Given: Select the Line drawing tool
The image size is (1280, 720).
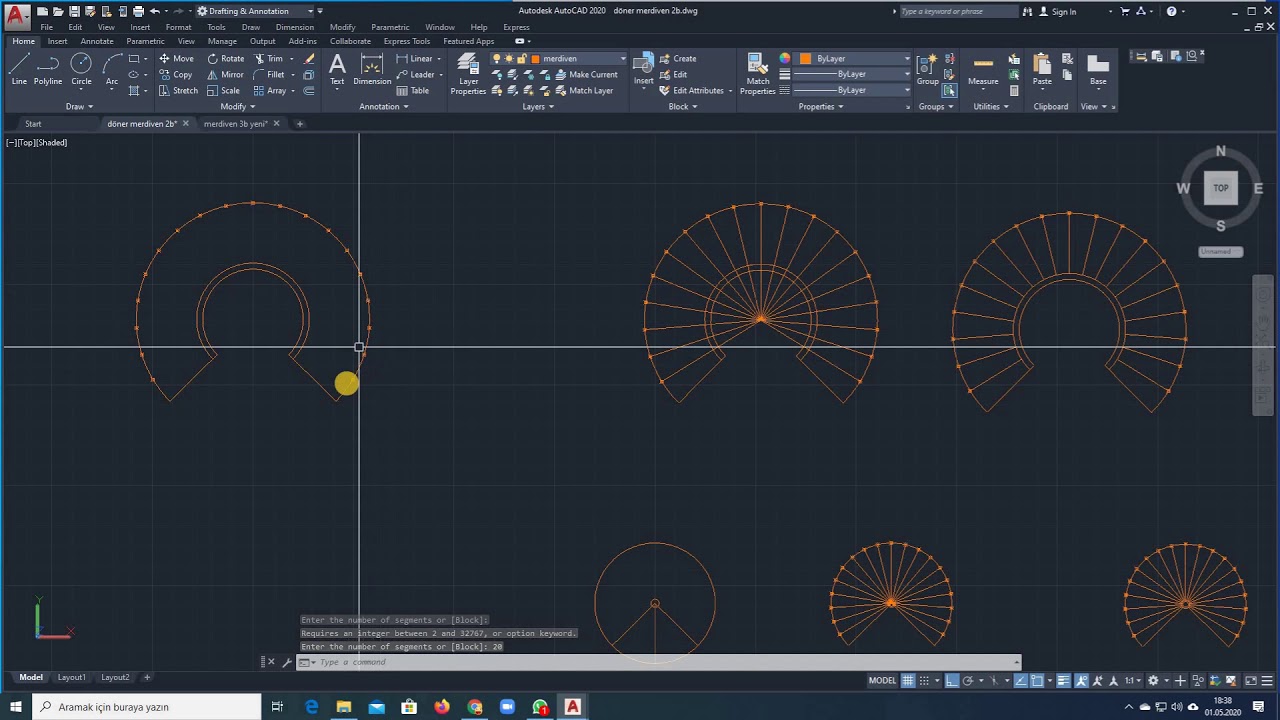Looking at the screenshot, I should (x=19, y=70).
